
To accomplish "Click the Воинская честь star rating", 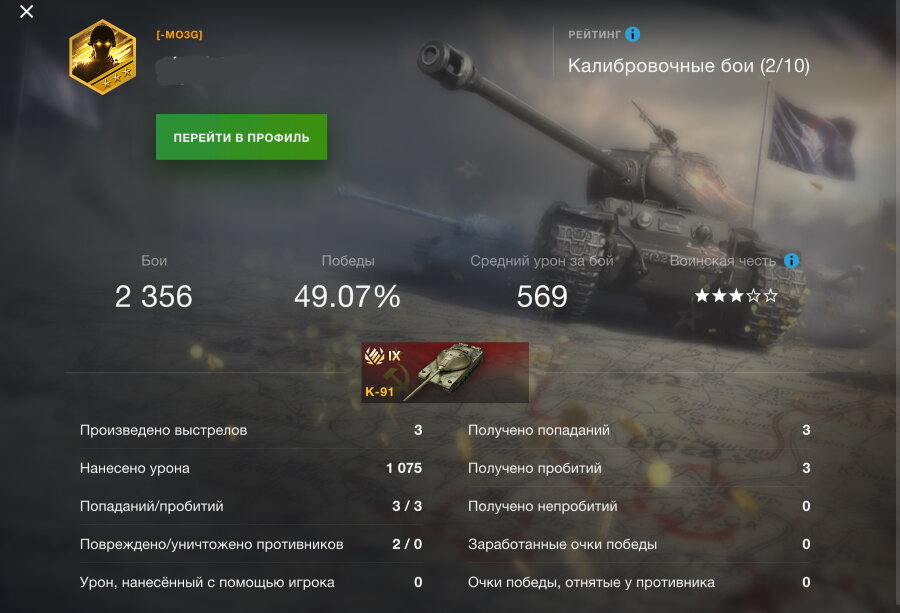I will coord(736,296).
